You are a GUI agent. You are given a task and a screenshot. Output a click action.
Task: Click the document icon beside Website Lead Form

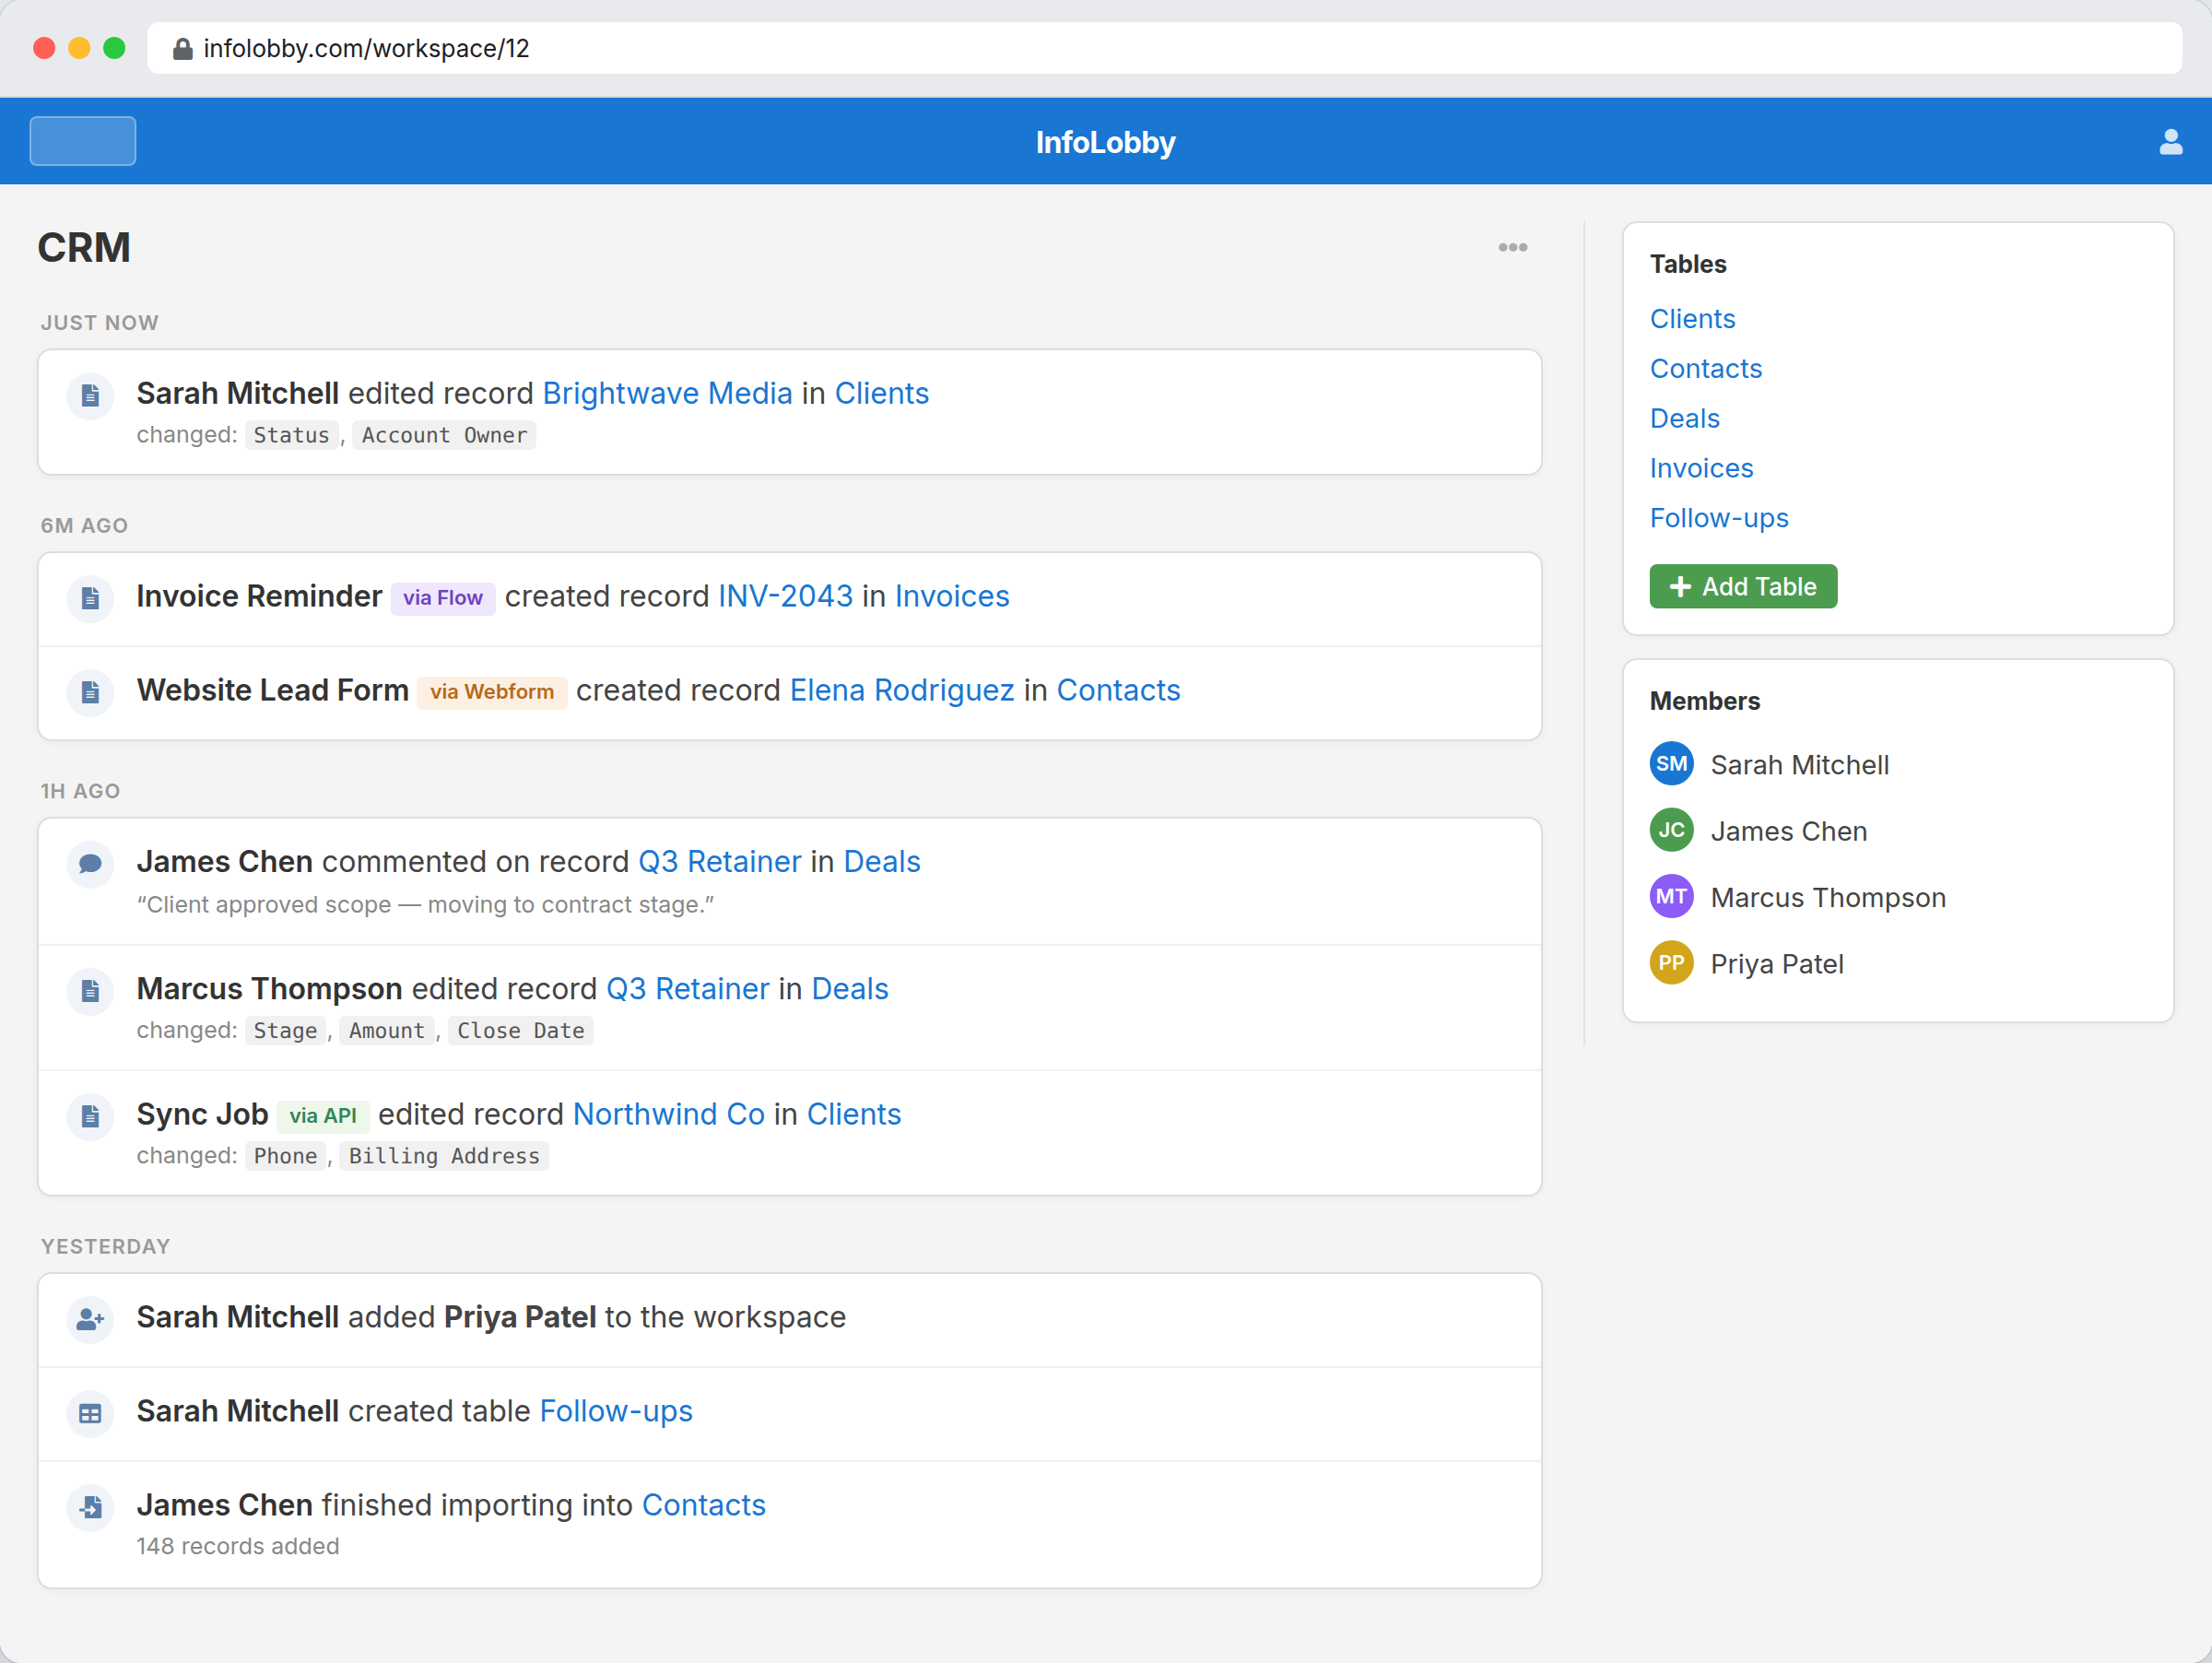[x=90, y=692]
